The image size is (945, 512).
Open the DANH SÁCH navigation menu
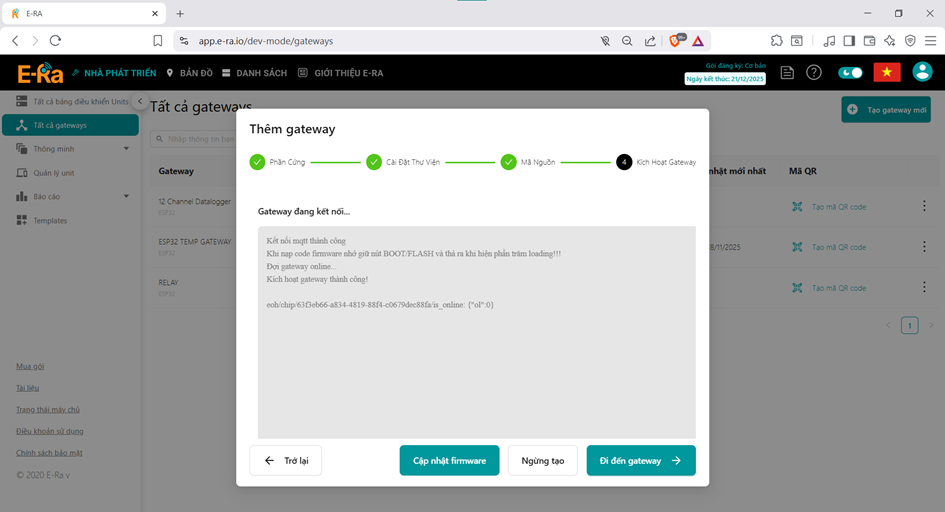[x=254, y=73]
